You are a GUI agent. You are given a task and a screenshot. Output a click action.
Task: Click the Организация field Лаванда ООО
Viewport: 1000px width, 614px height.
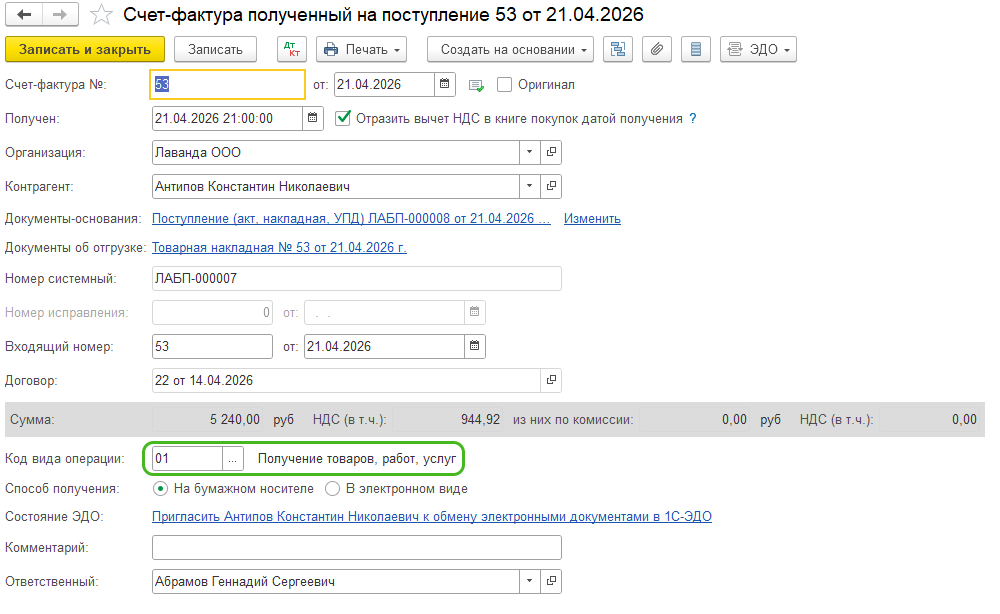pyautogui.click(x=336, y=152)
